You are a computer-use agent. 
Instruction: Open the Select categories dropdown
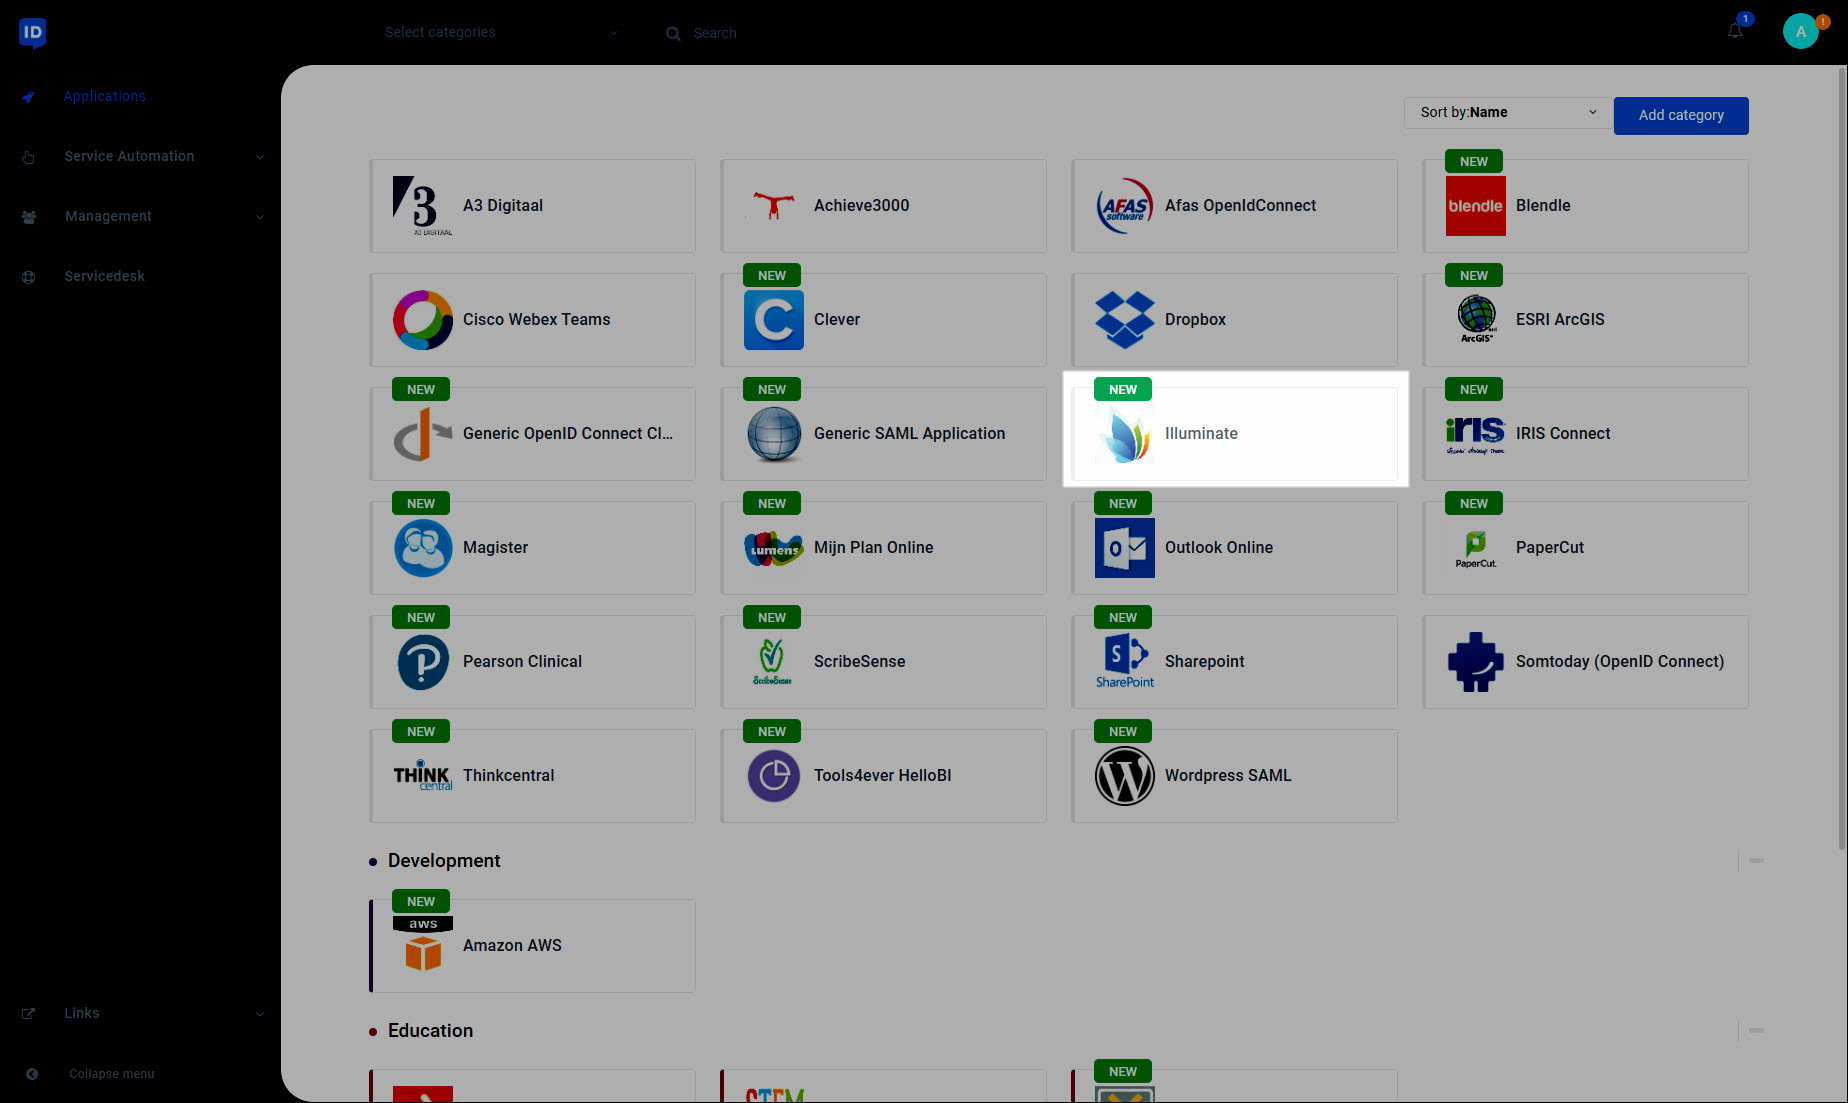coord(502,32)
